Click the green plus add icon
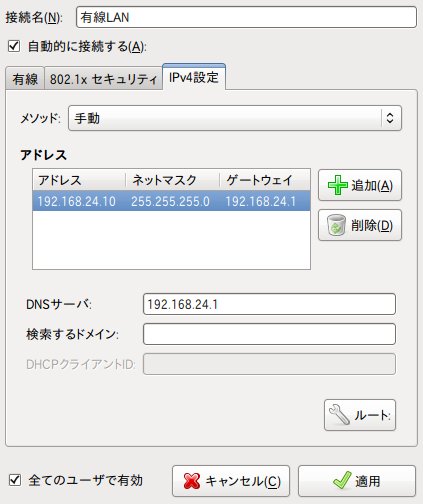This screenshot has width=423, height=504. (338, 185)
